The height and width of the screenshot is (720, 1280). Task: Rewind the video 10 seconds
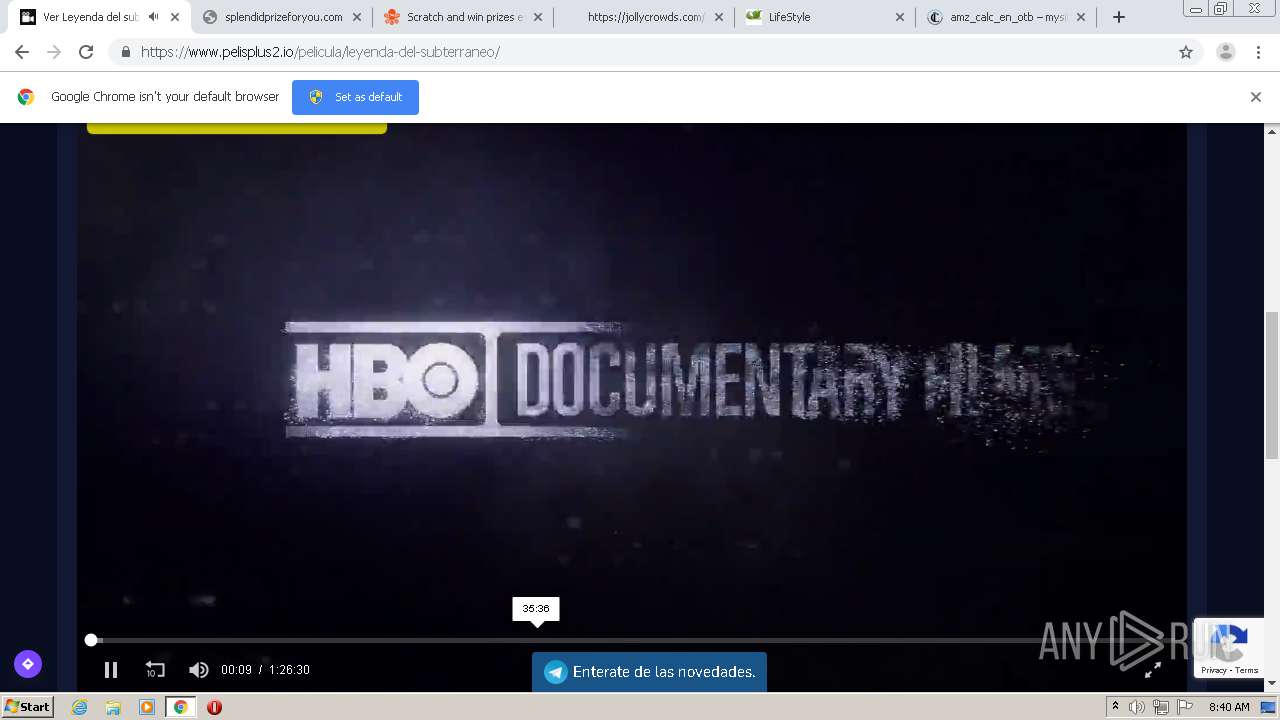coord(155,670)
